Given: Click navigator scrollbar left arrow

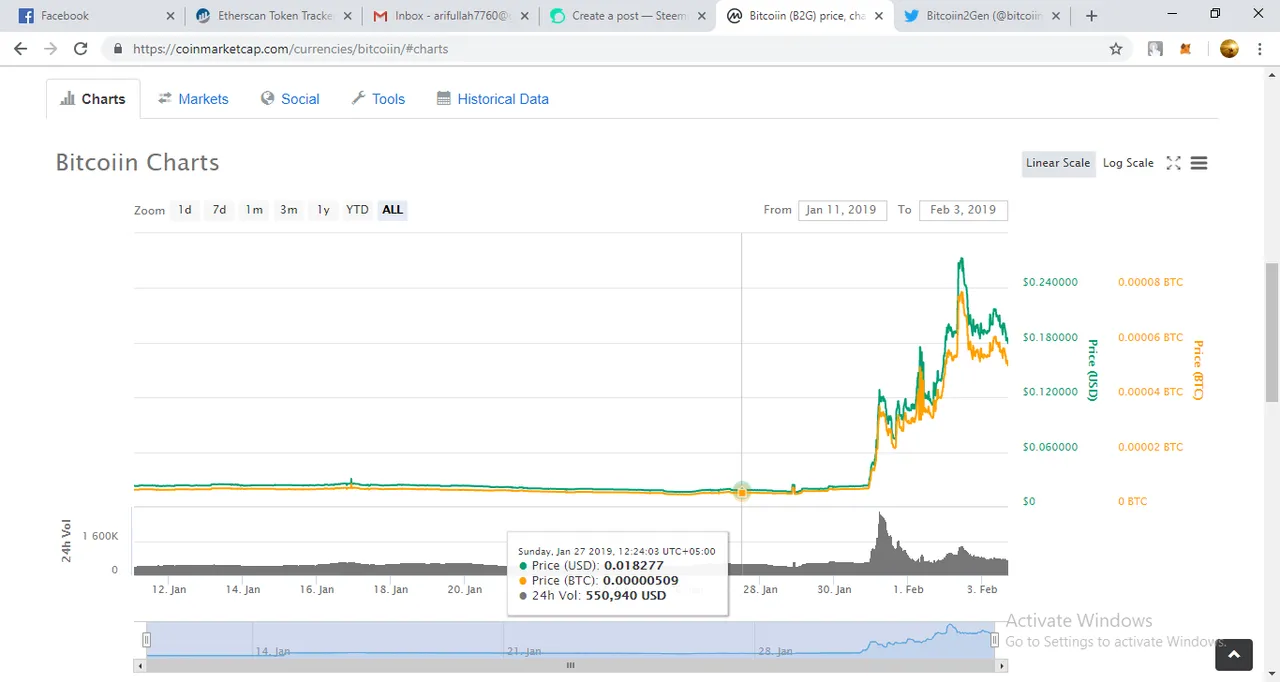Looking at the screenshot, I should 140,665.
